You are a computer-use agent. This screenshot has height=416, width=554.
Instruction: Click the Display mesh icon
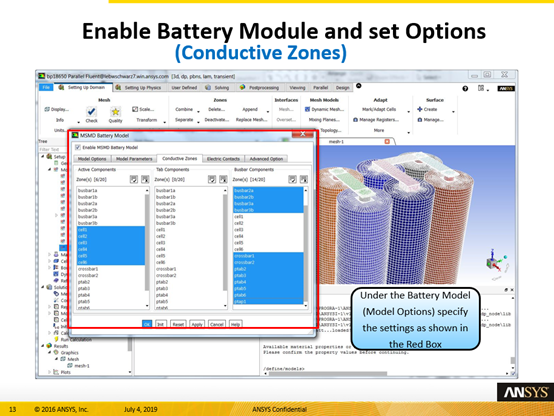pos(47,109)
